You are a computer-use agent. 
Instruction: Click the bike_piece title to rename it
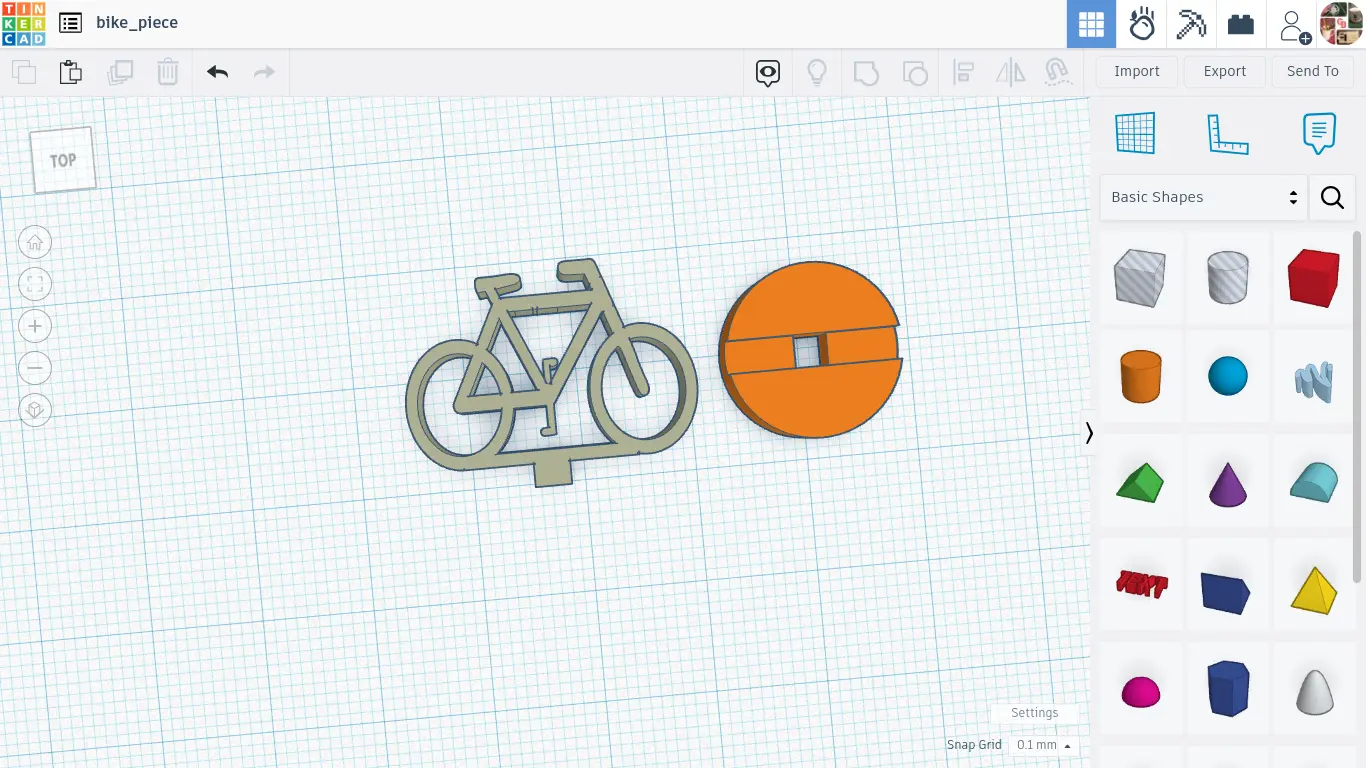[x=136, y=22]
